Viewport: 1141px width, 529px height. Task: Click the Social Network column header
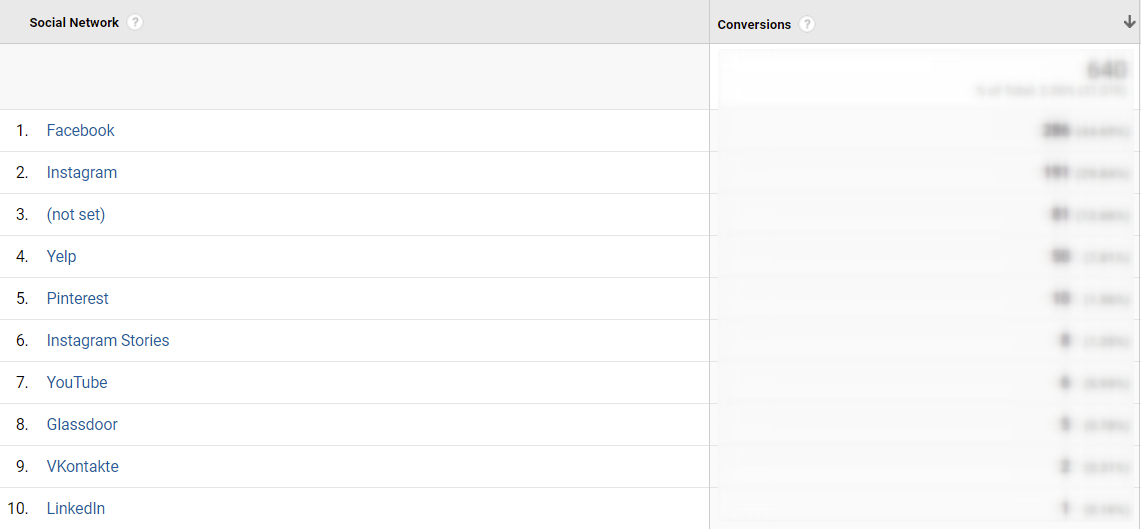(x=74, y=23)
